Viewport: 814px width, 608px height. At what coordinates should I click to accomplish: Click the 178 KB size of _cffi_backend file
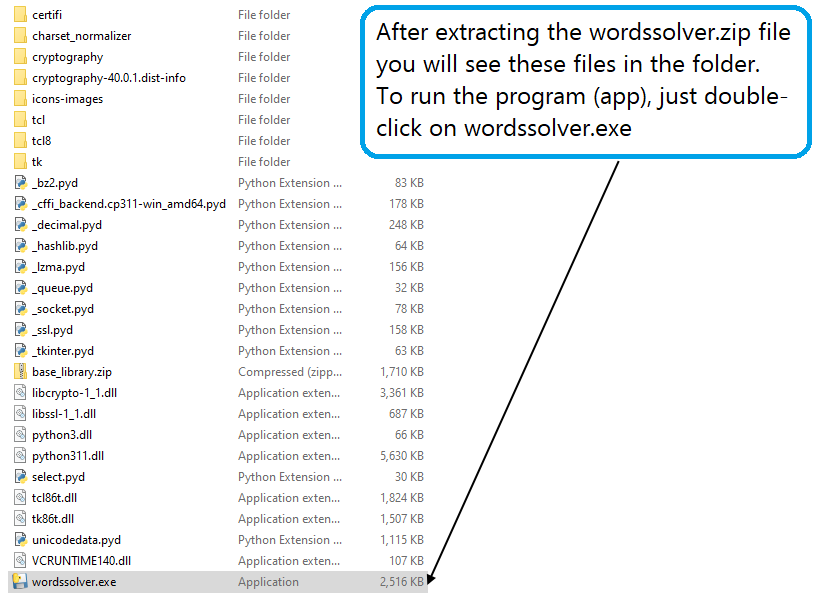click(x=406, y=204)
